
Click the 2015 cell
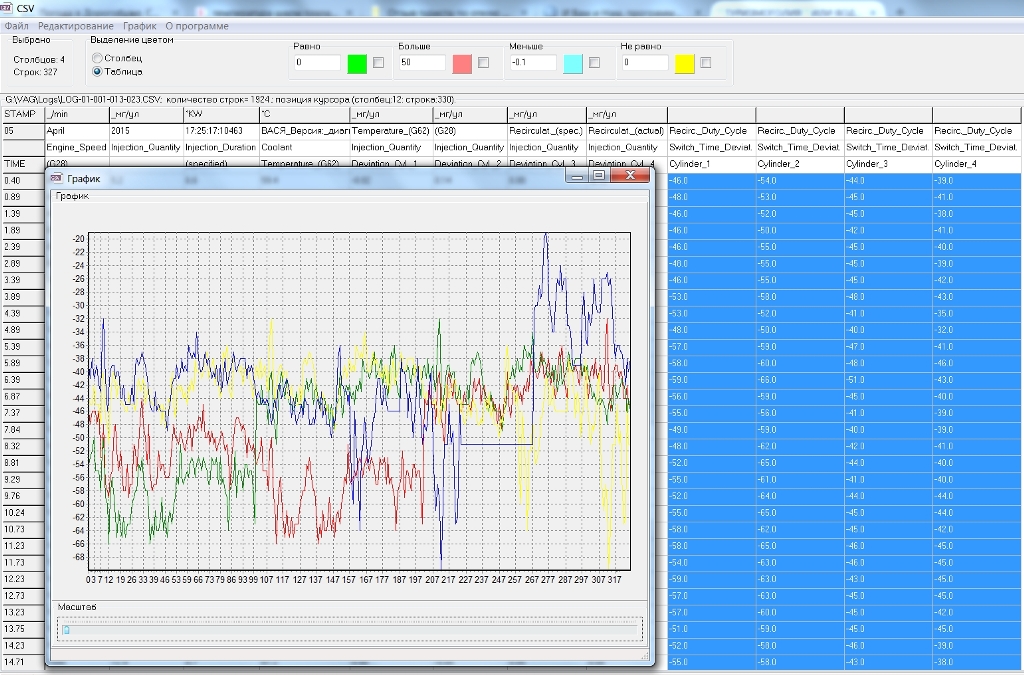[146, 131]
